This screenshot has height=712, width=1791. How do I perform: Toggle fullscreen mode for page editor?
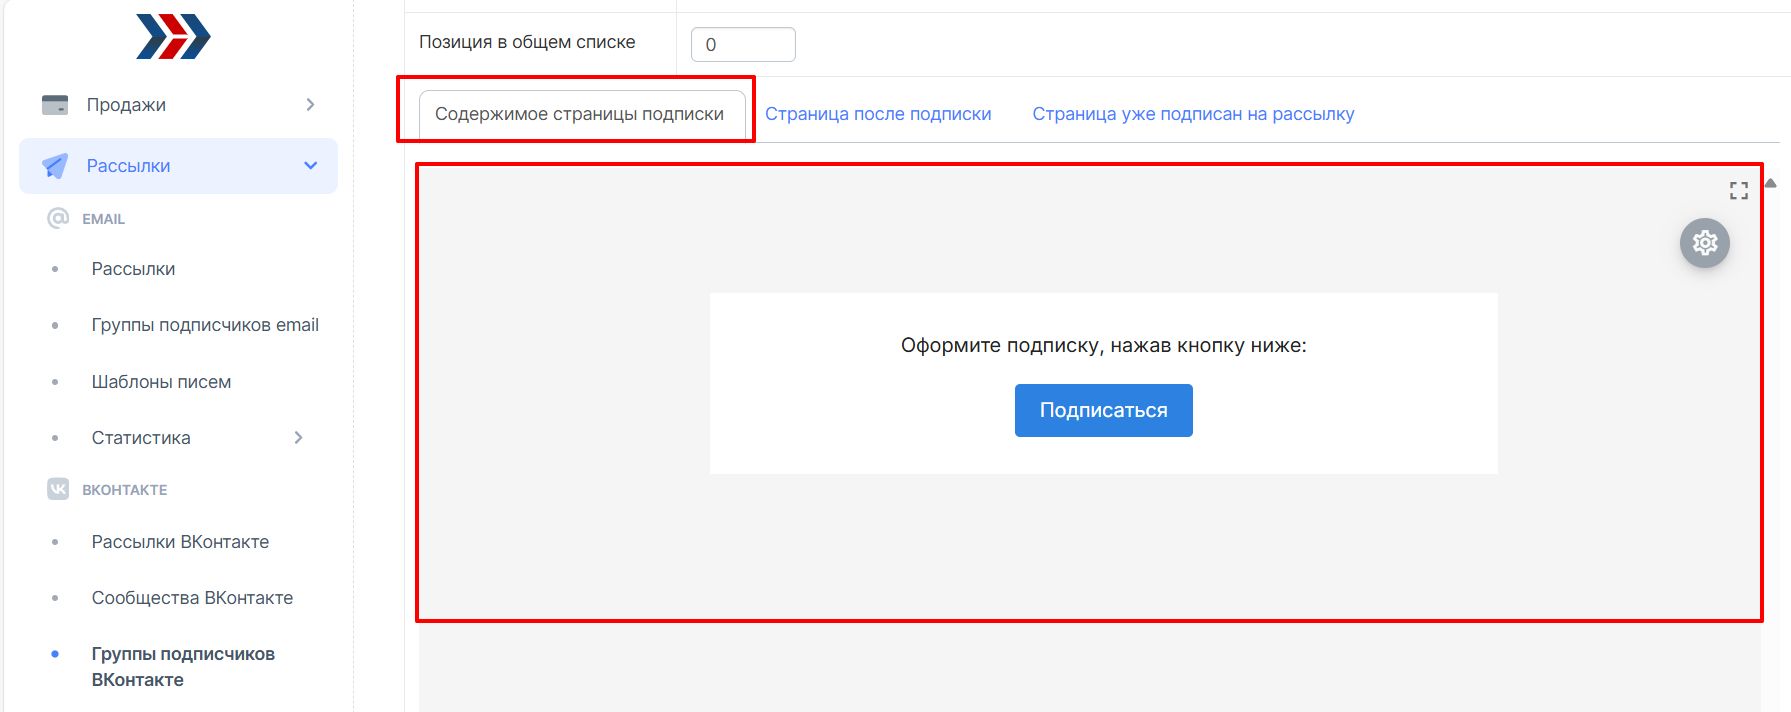[1738, 190]
